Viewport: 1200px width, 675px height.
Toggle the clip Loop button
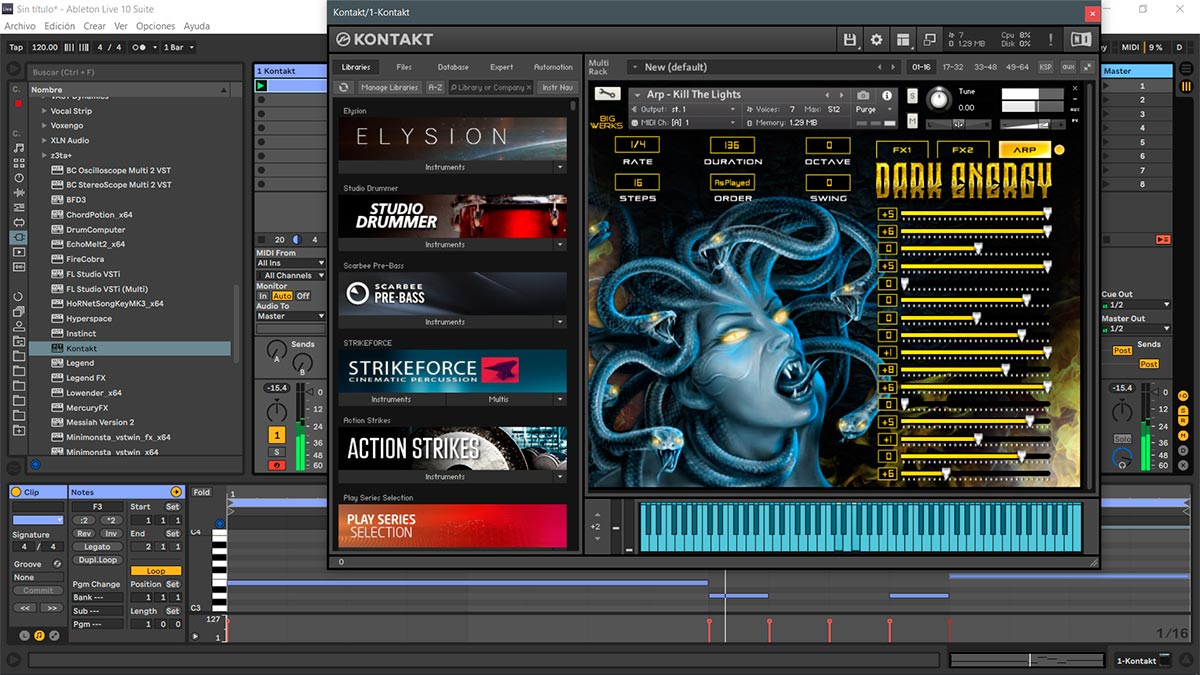coord(157,571)
